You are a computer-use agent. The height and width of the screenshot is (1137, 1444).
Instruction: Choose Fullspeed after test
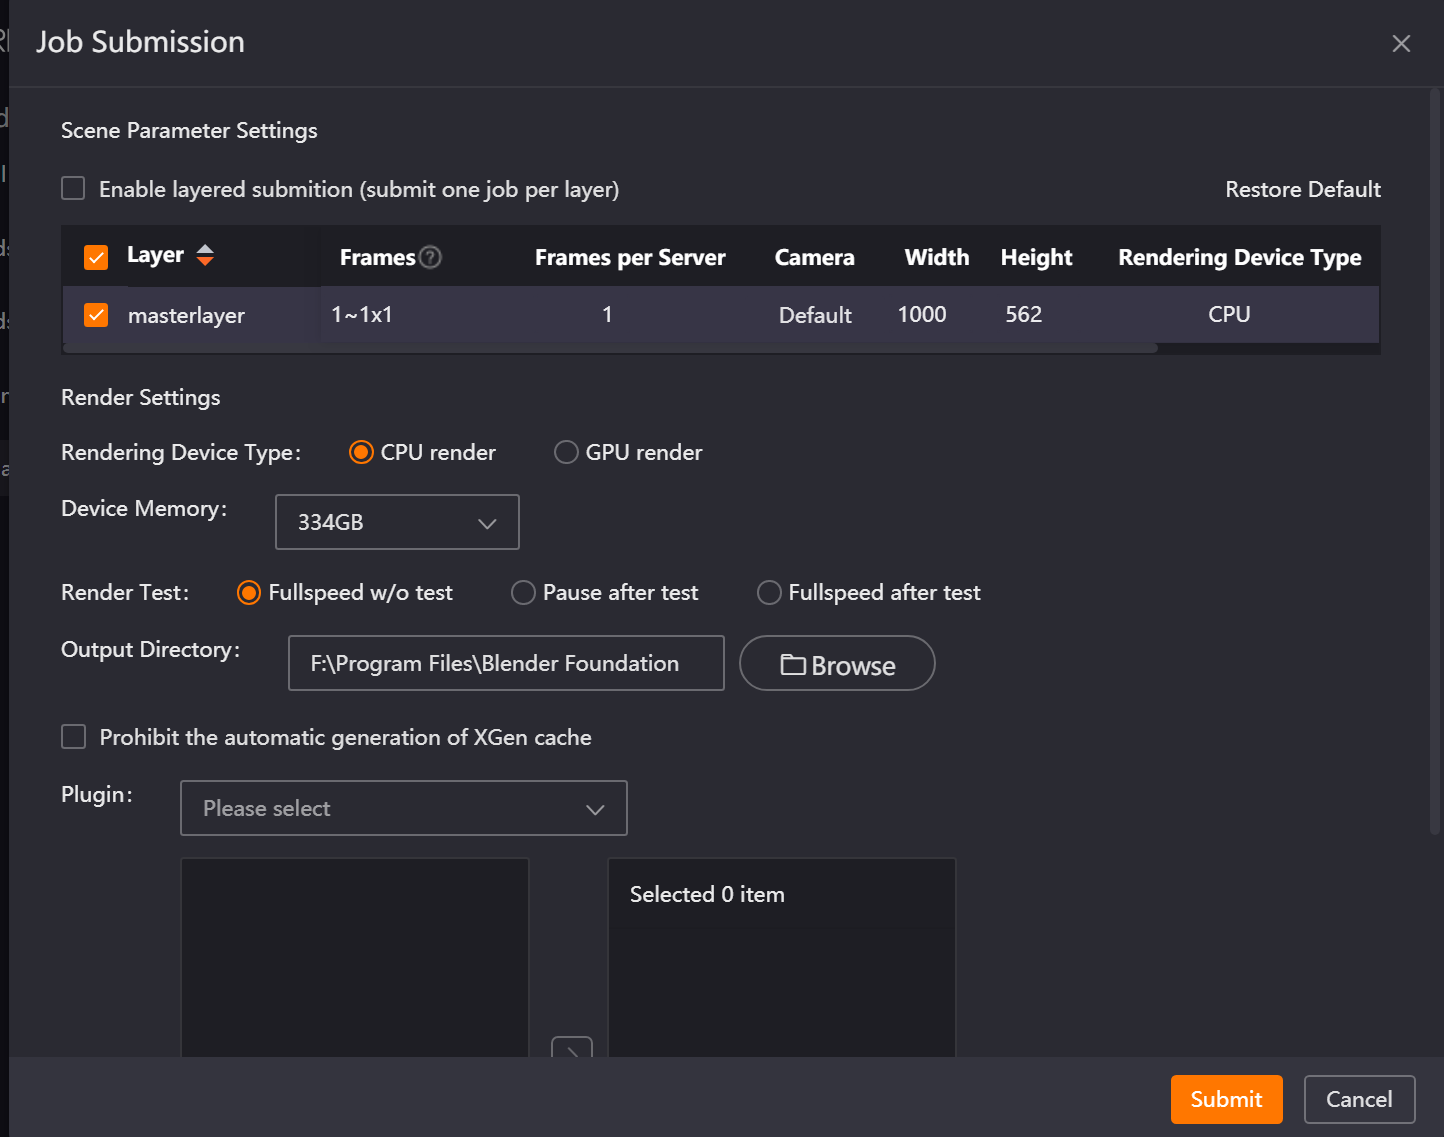click(x=769, y=592)
